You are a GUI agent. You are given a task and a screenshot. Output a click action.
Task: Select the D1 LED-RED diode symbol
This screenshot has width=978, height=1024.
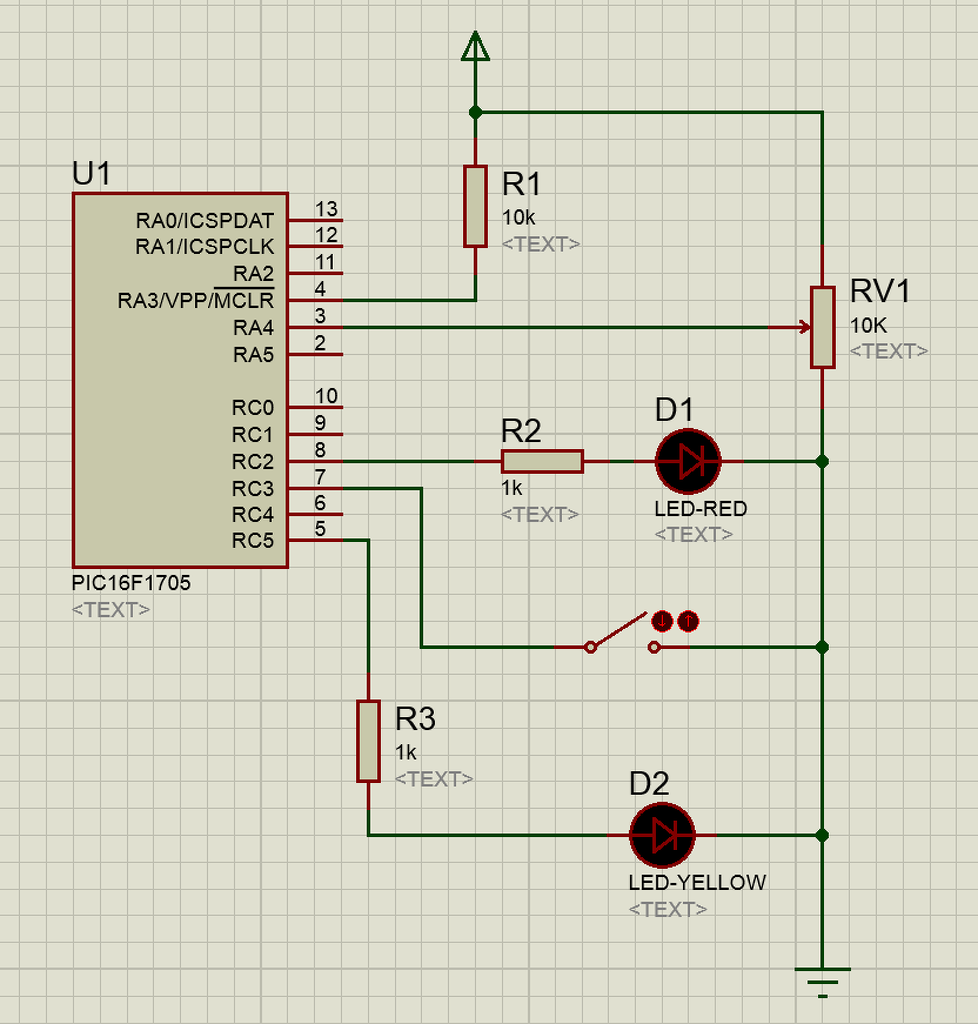[688, 462]
